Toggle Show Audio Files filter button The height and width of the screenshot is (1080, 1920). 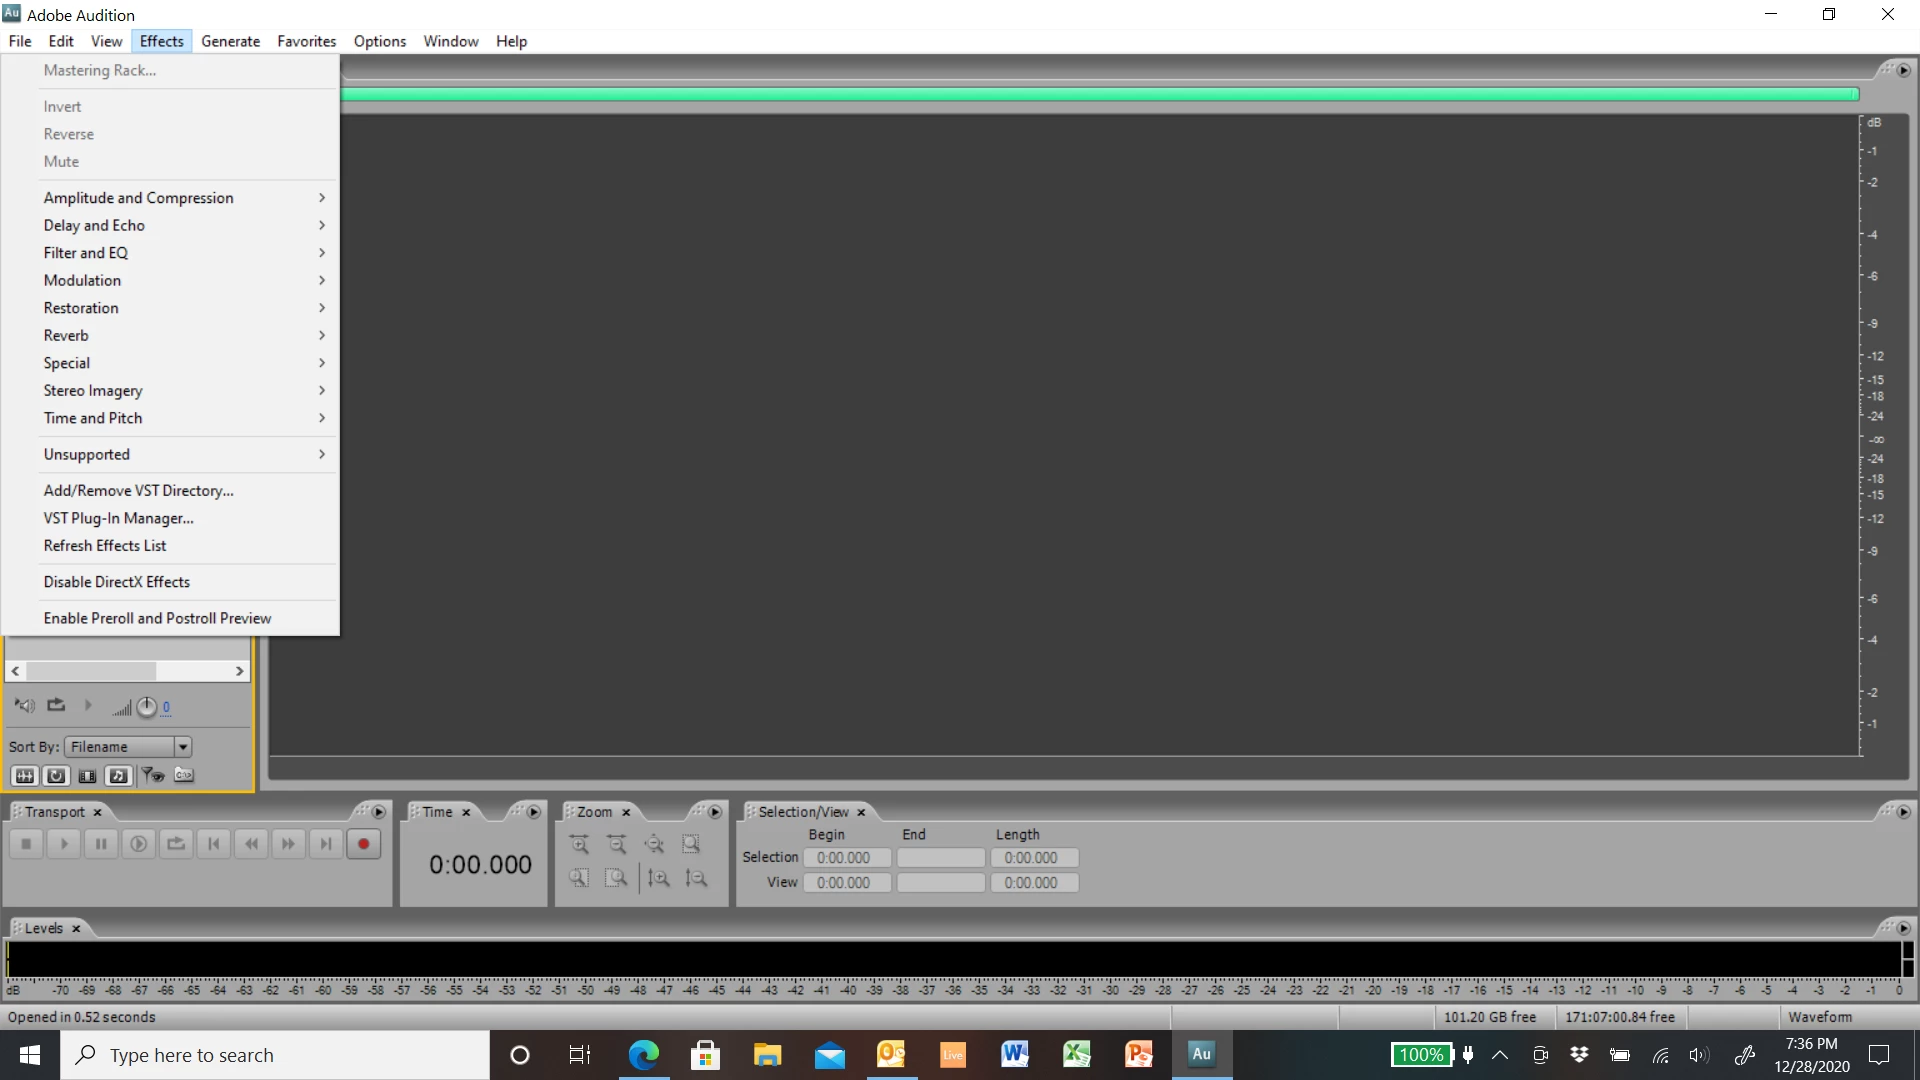point(24,775)
